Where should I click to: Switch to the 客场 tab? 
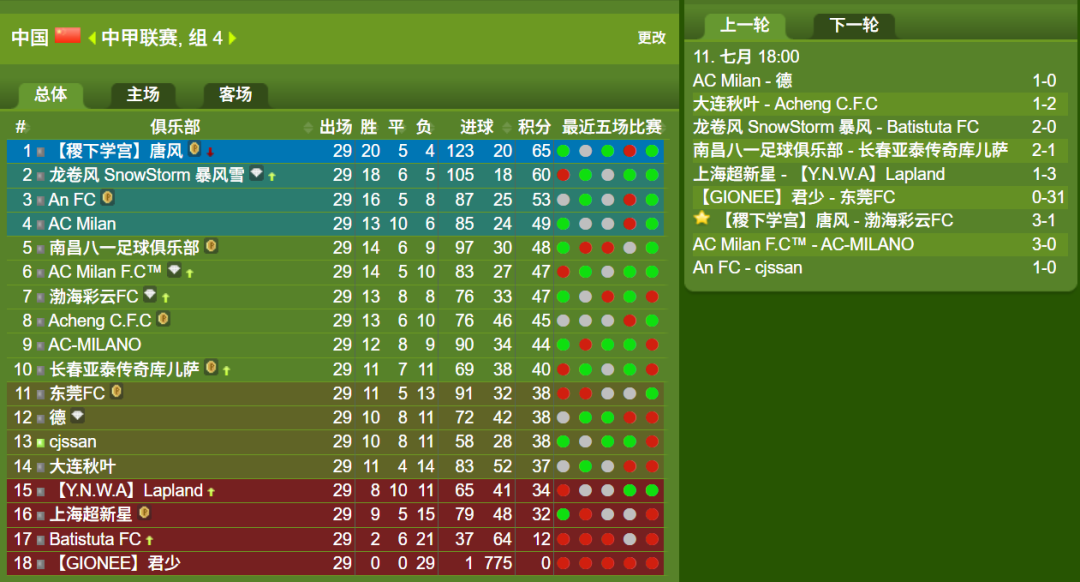235,94
